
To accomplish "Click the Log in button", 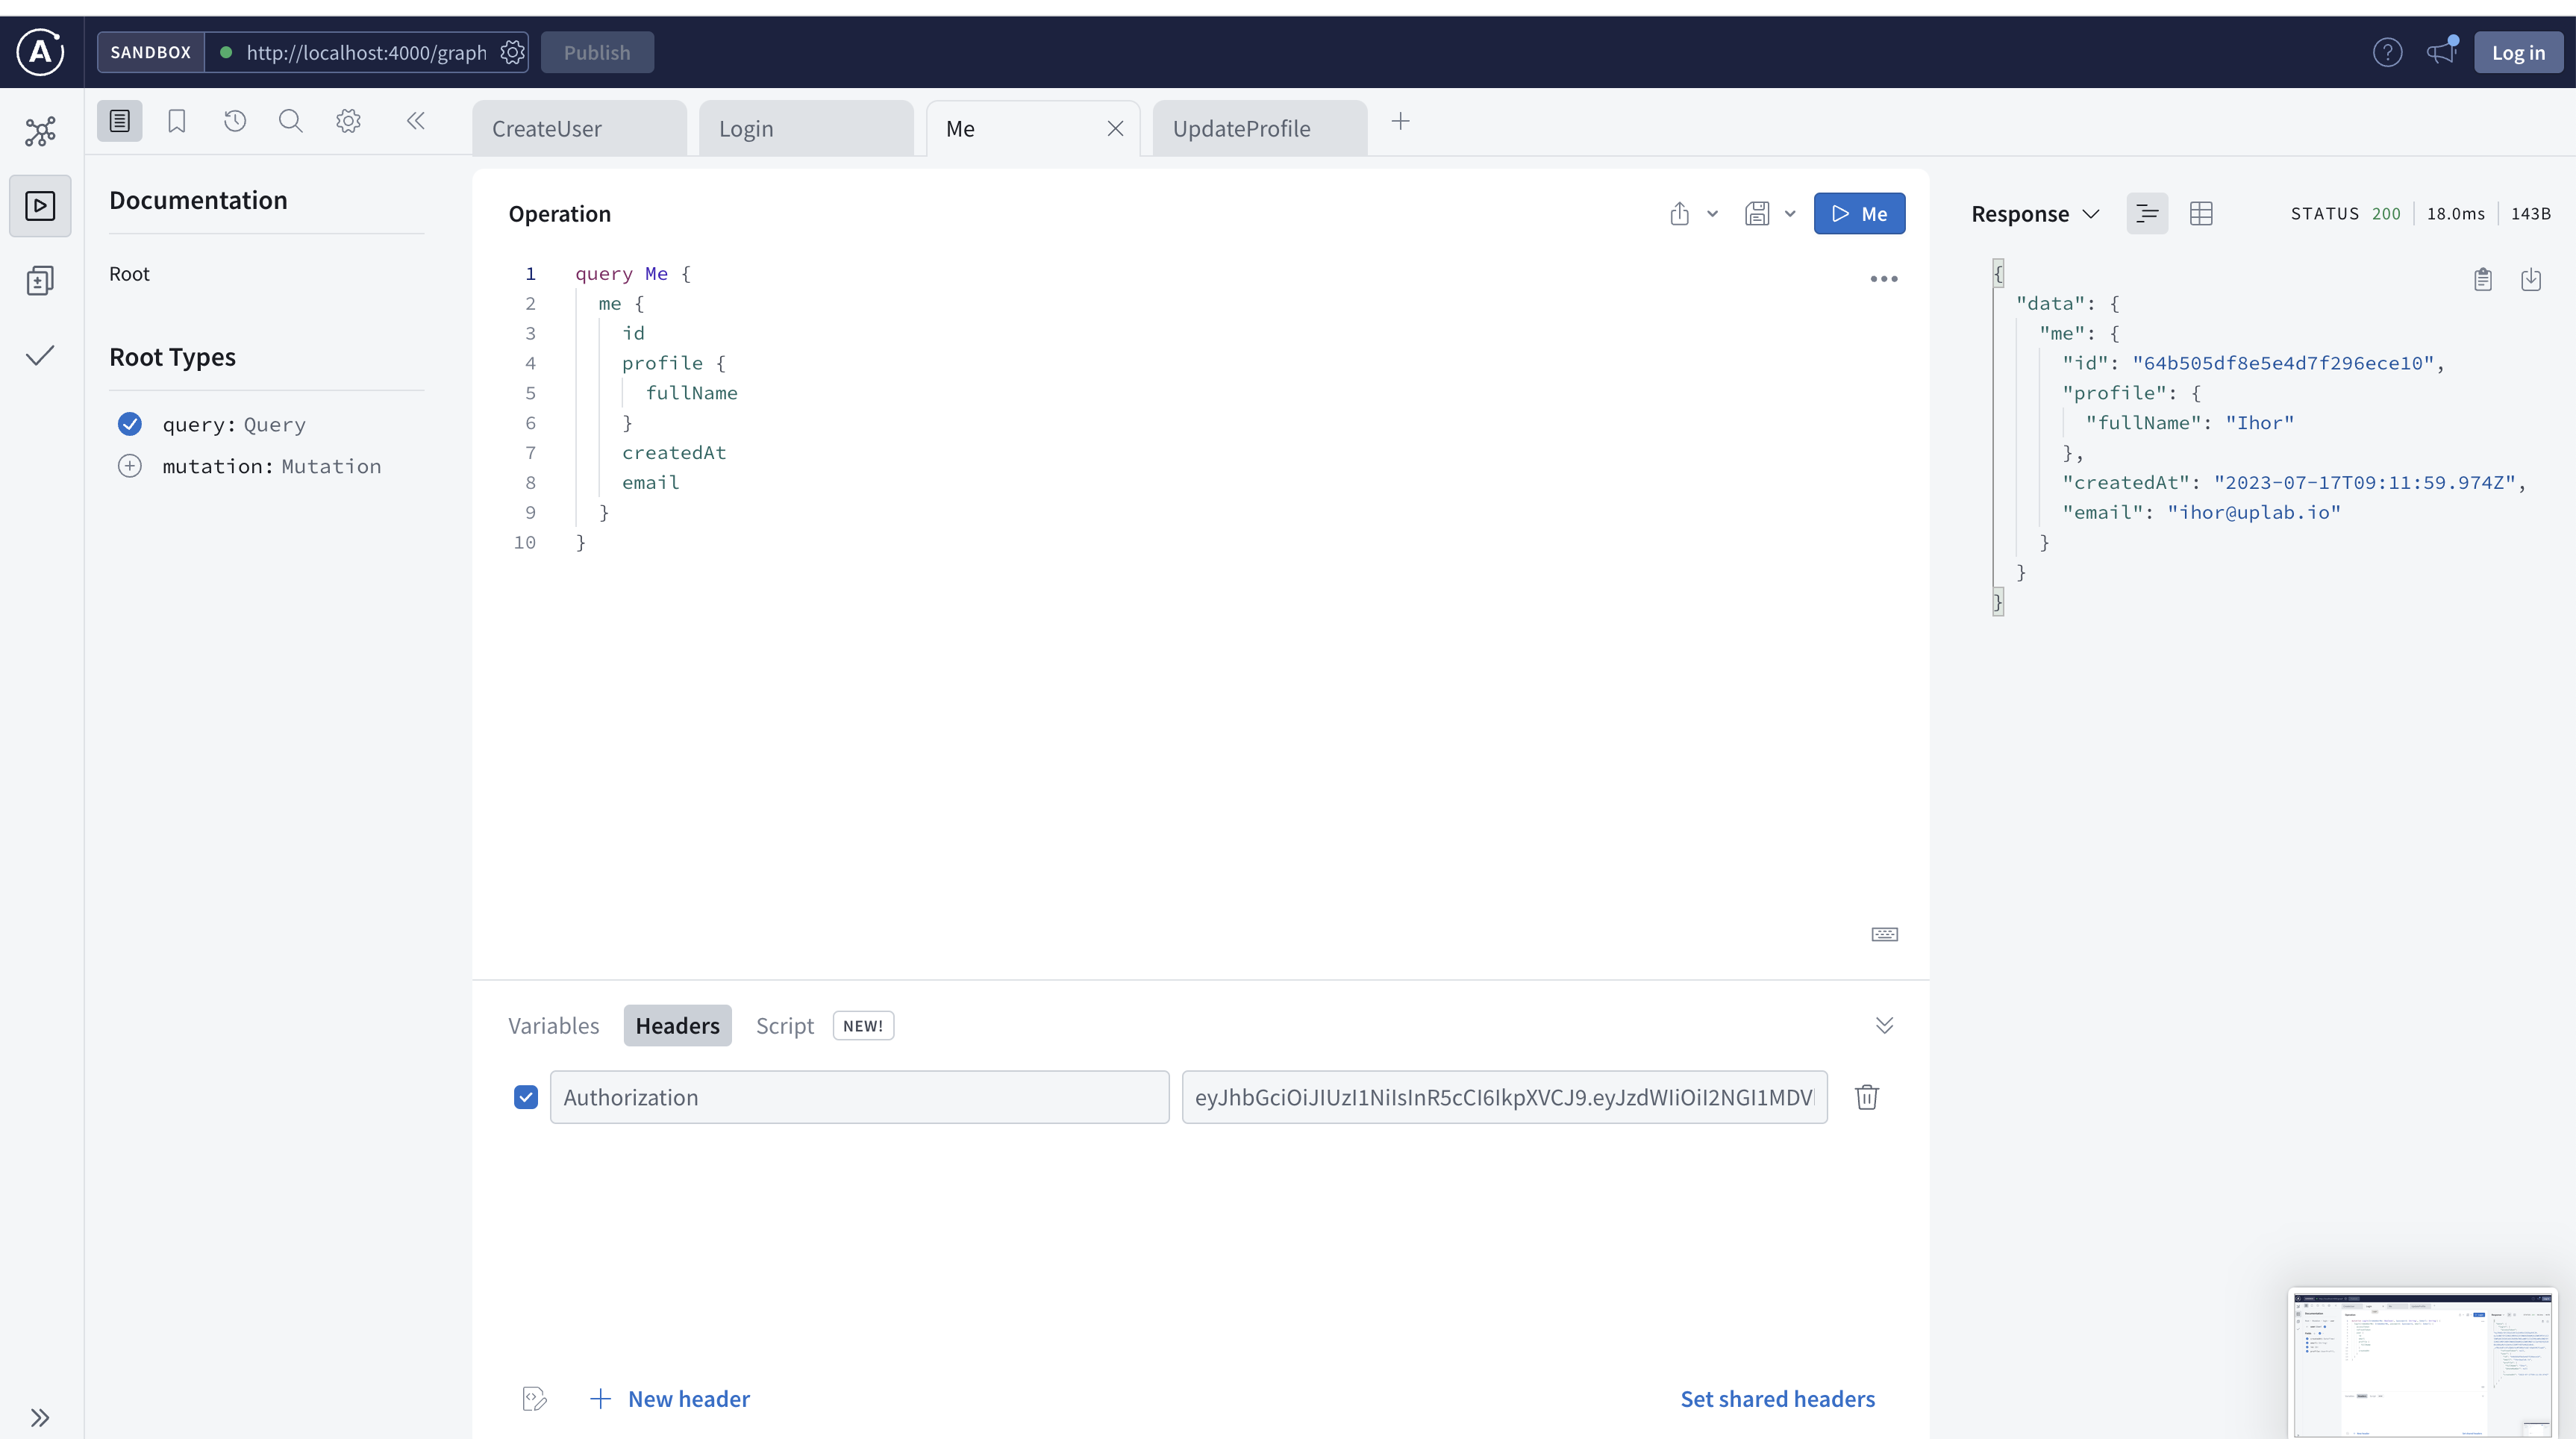I will point(2518,52).
